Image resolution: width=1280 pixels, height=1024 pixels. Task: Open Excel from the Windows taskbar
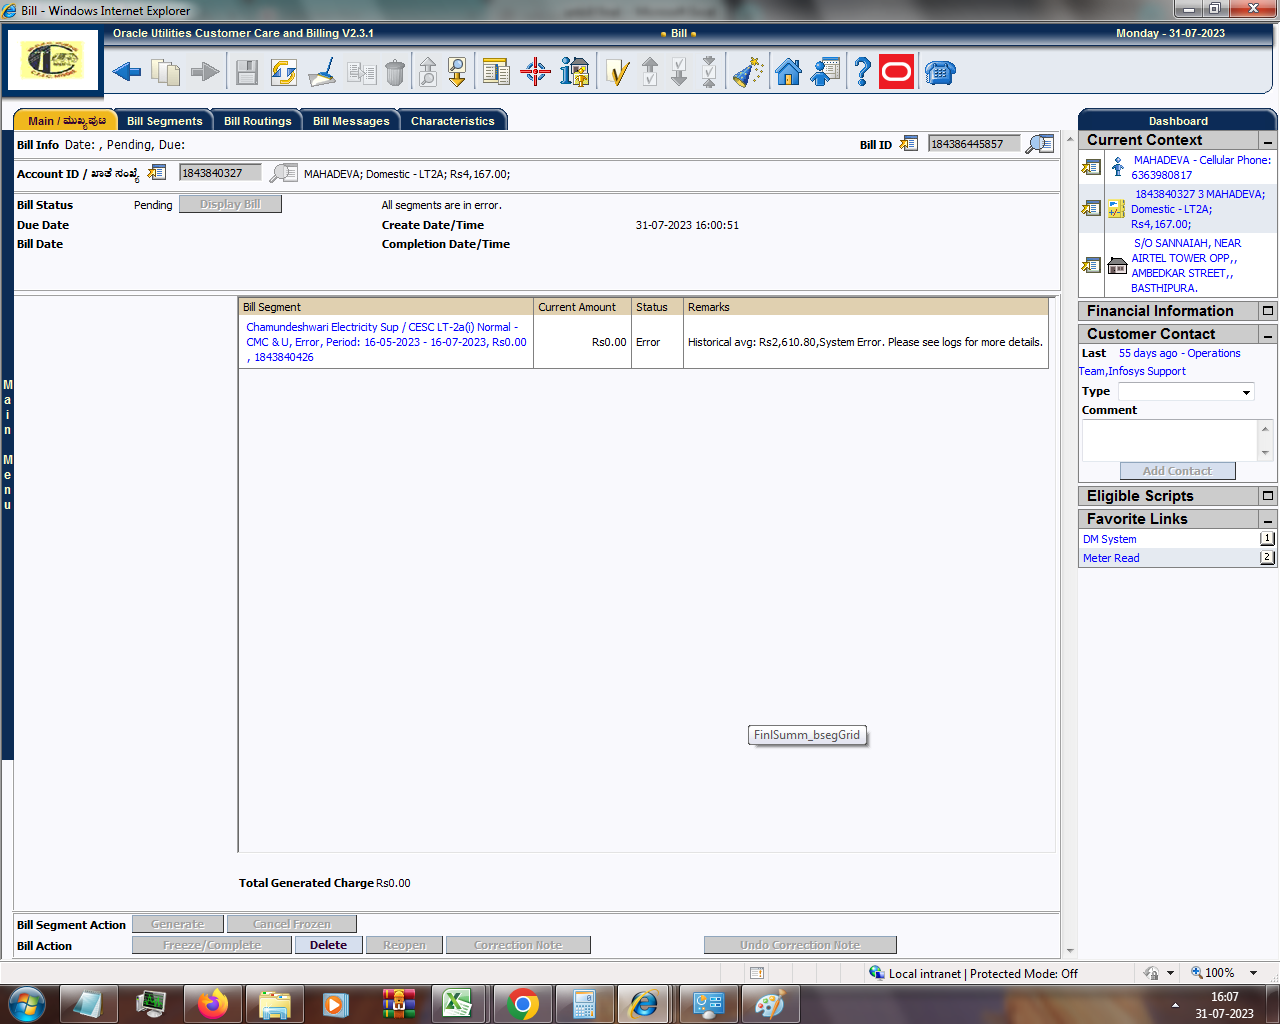457,1003
